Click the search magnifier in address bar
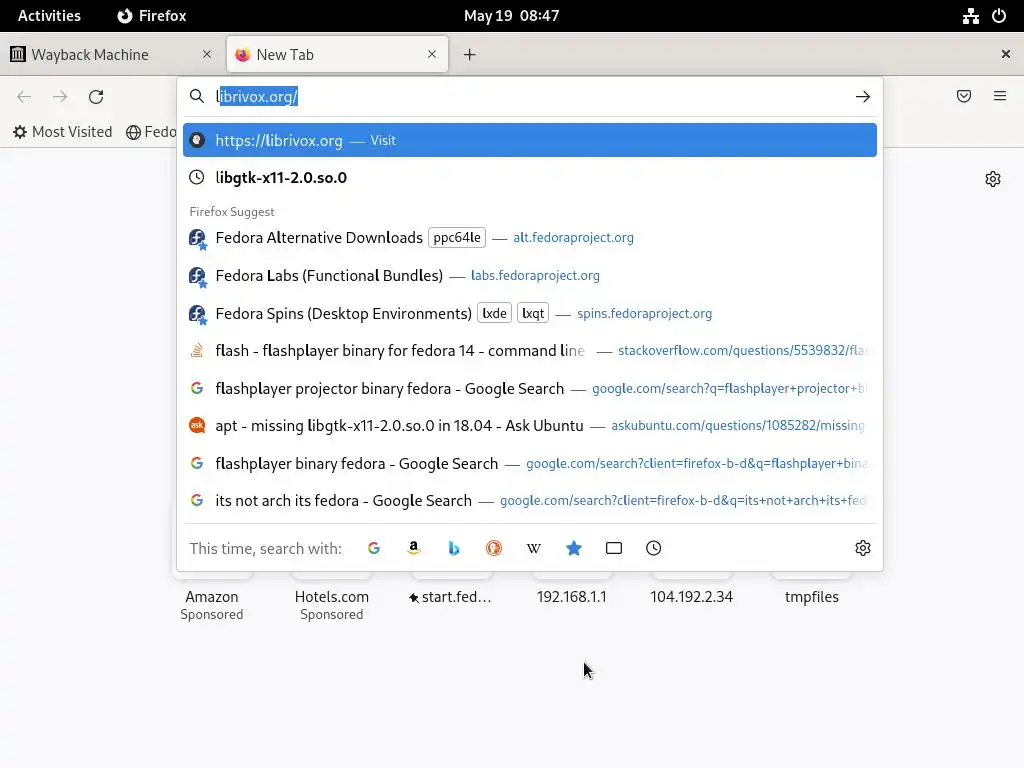Viewport: 1024px width, 768px height. [197, 97]
